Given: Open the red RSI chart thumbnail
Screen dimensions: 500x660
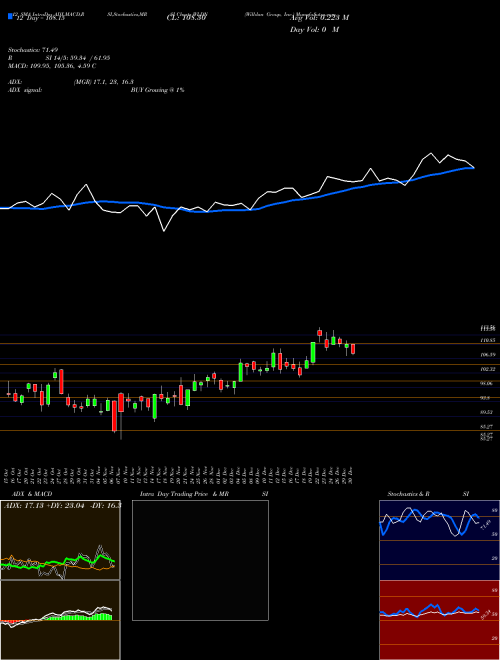Looking at the screenshot, I should tap(439, 620).
